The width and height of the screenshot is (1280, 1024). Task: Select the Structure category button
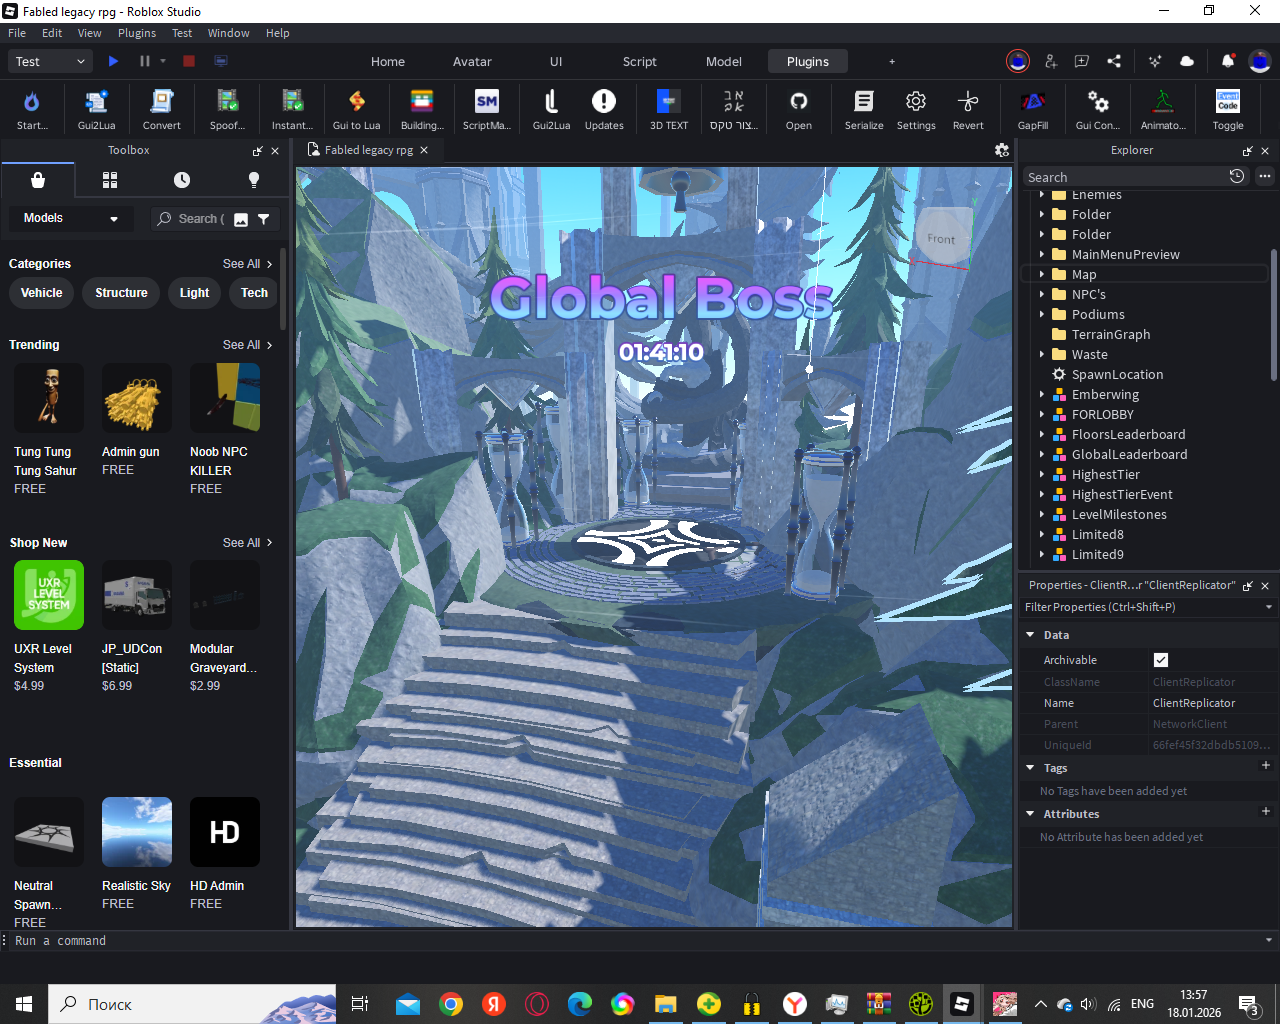(x=121, y=293)
